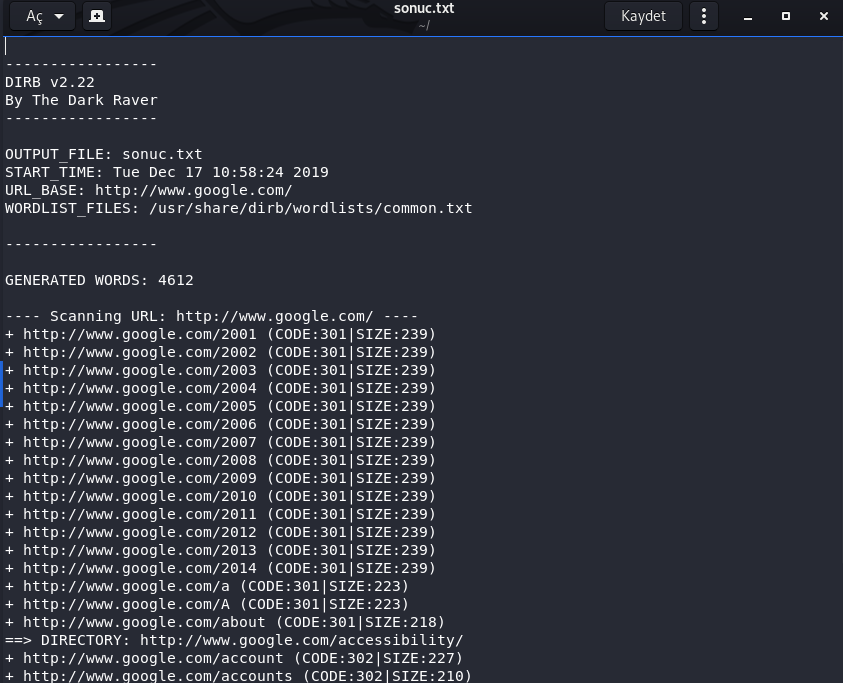Click the 'Scanning URL' header line
Screen dimensions: 843x683
[x=211, y=316]
